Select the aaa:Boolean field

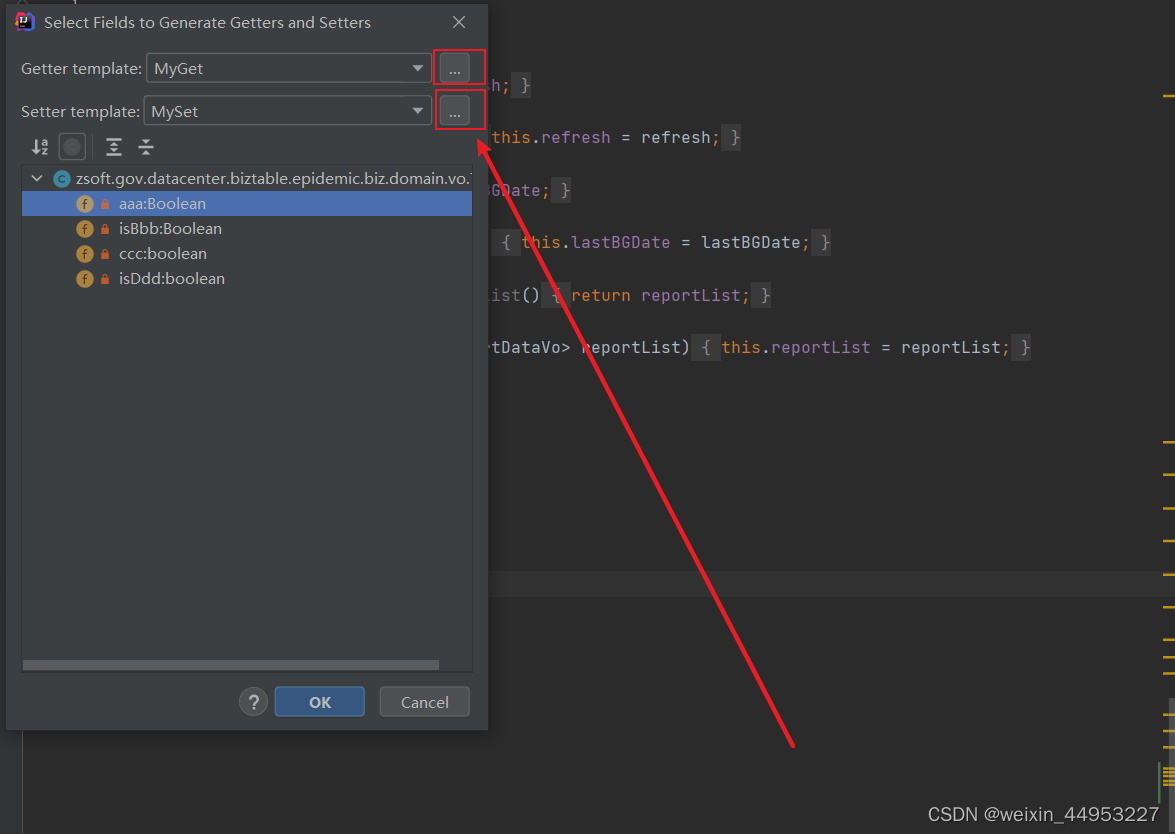coord(247,204)
